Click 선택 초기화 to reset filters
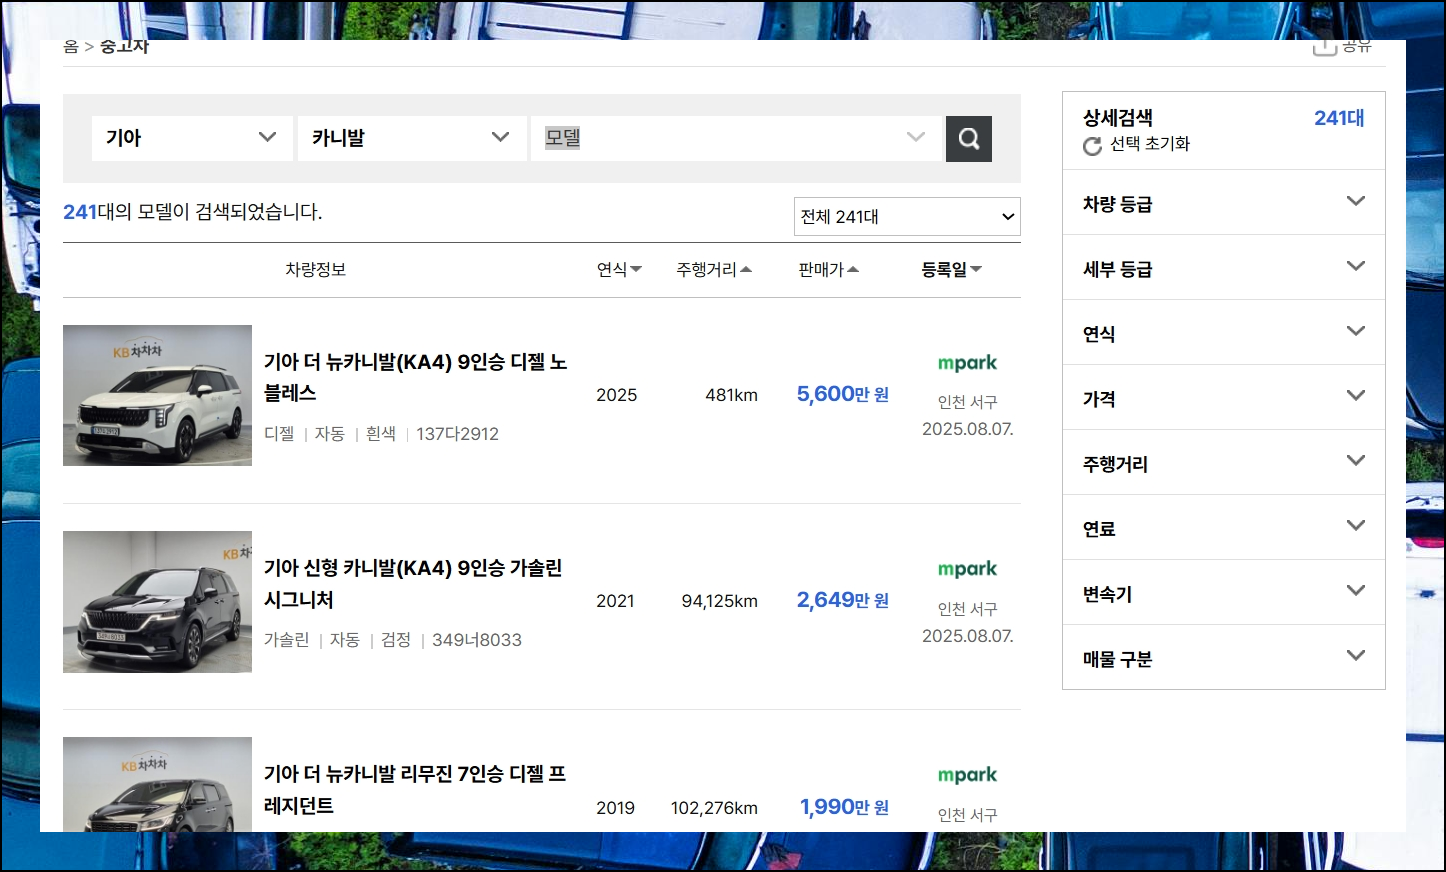 [x=1149, y=144]
